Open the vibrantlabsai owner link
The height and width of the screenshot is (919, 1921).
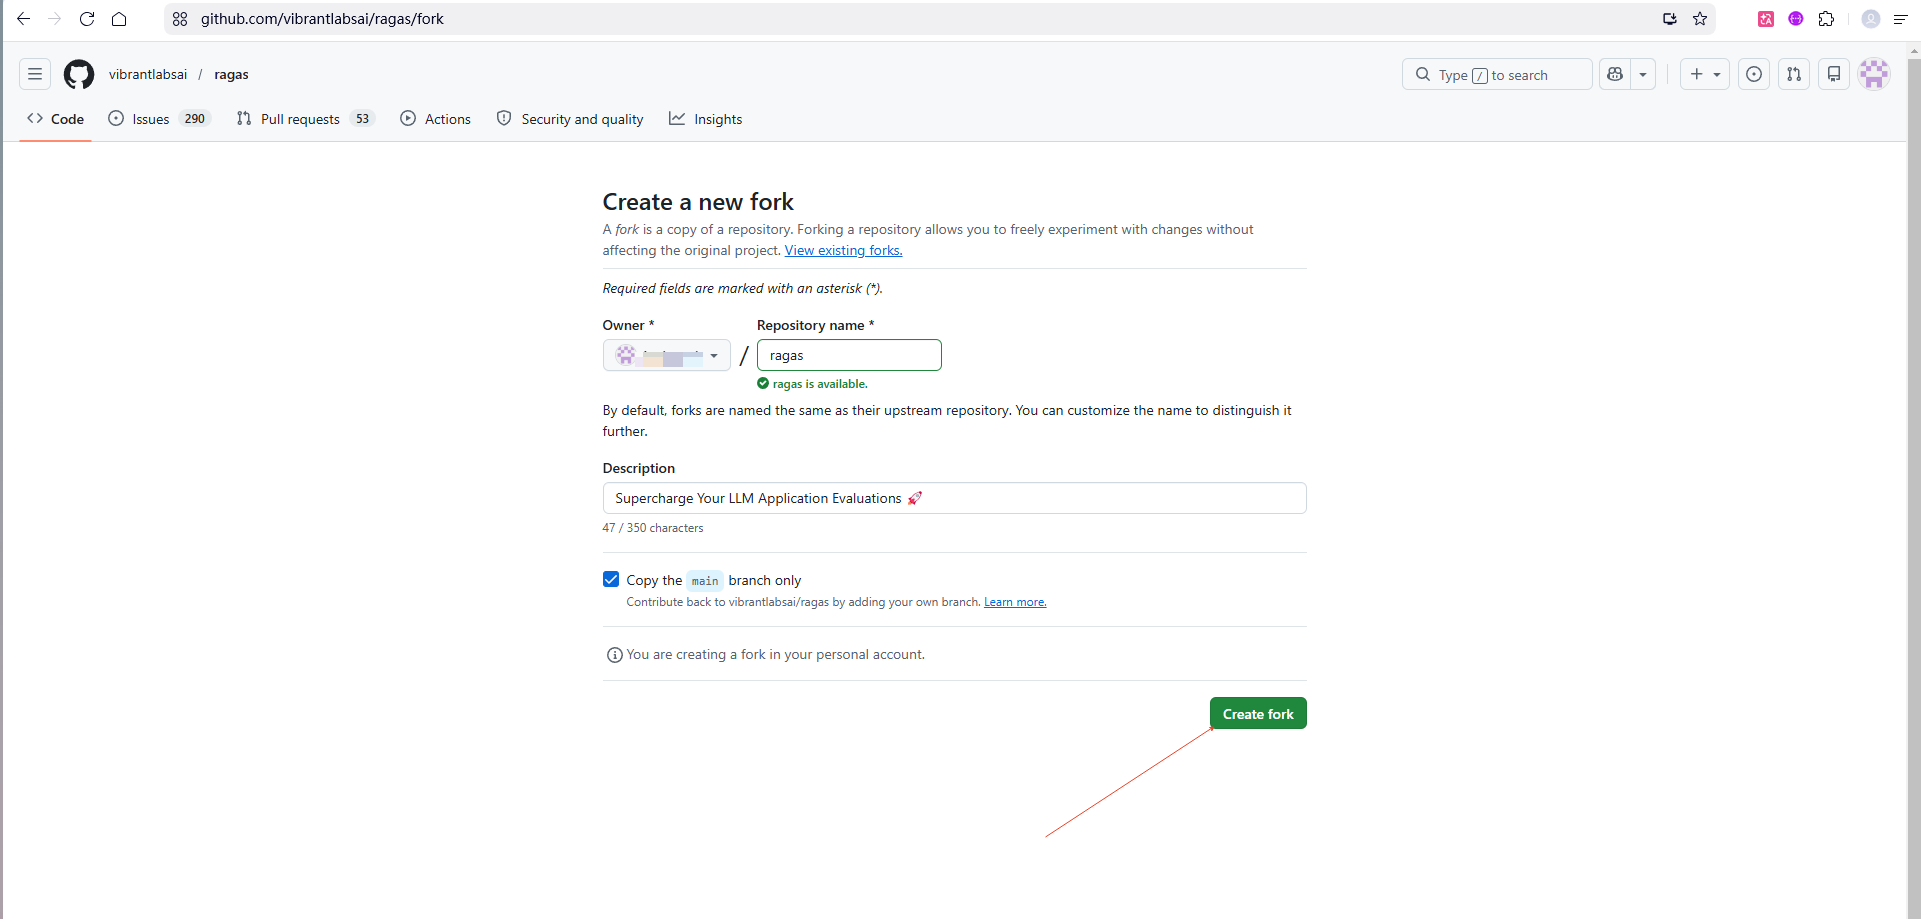click(148, 74)
